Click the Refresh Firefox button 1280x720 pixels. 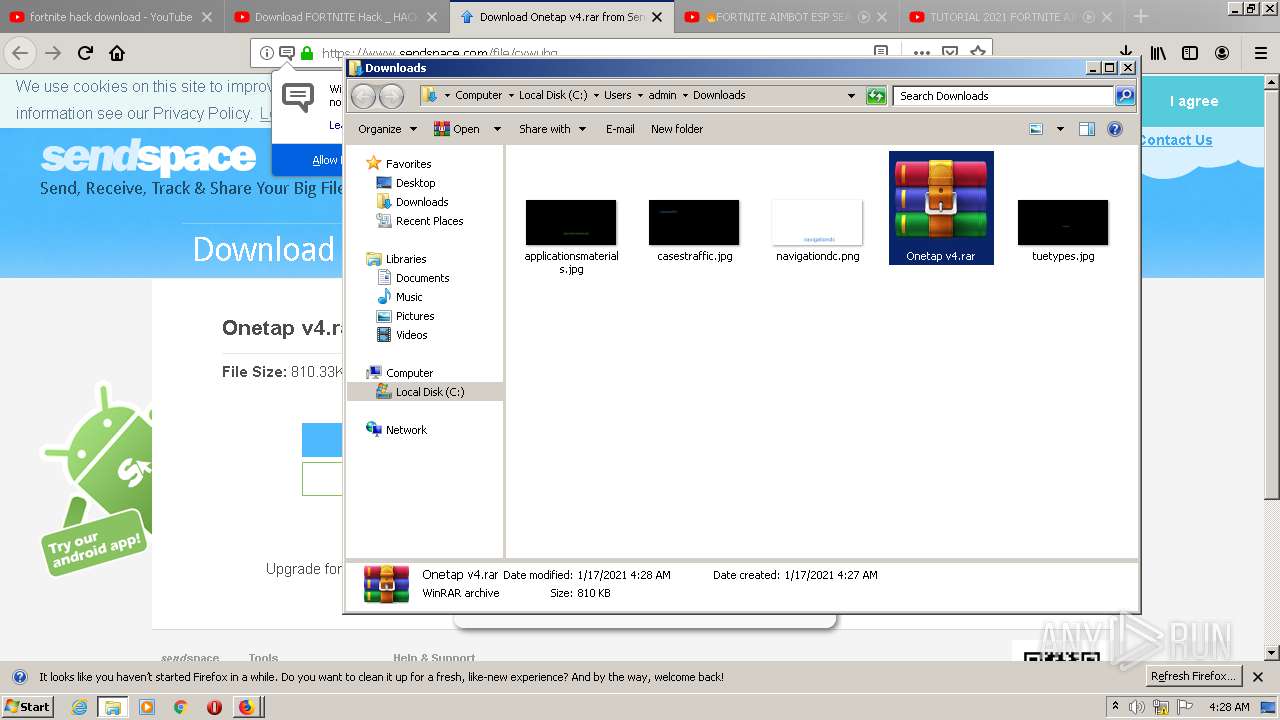click(1194, 677)
